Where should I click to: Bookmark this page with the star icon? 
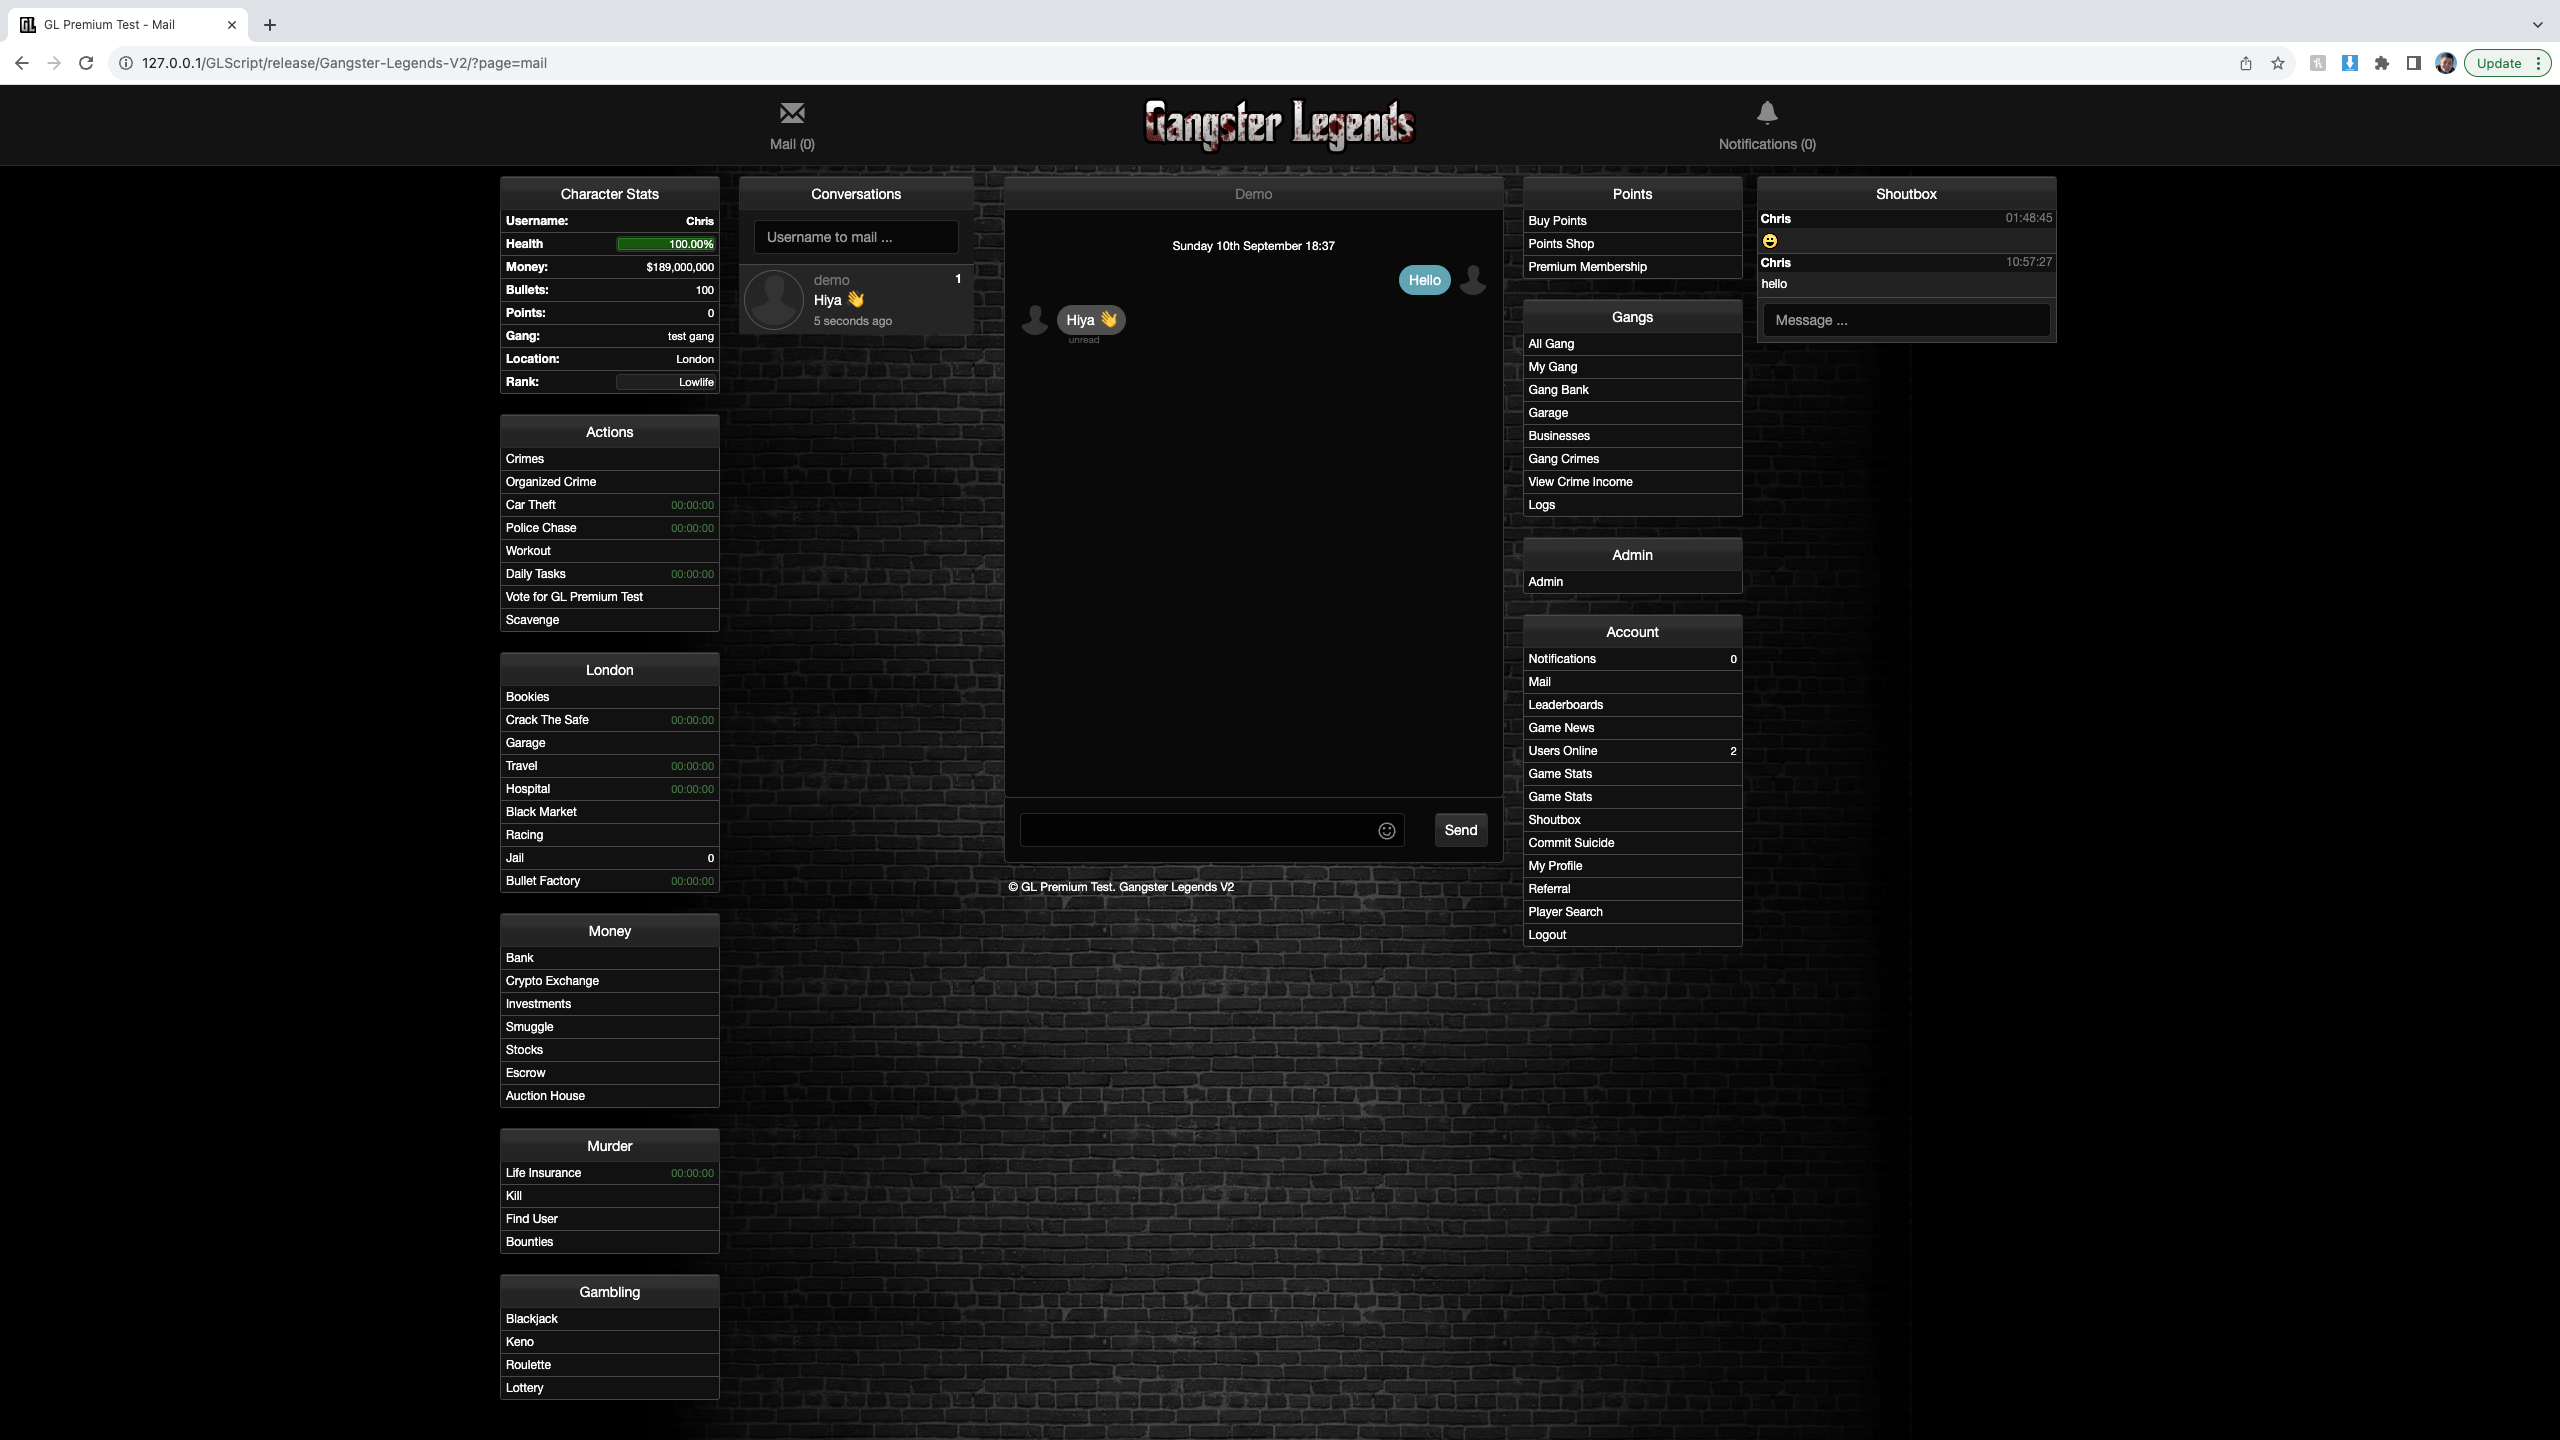point(2278,63)
